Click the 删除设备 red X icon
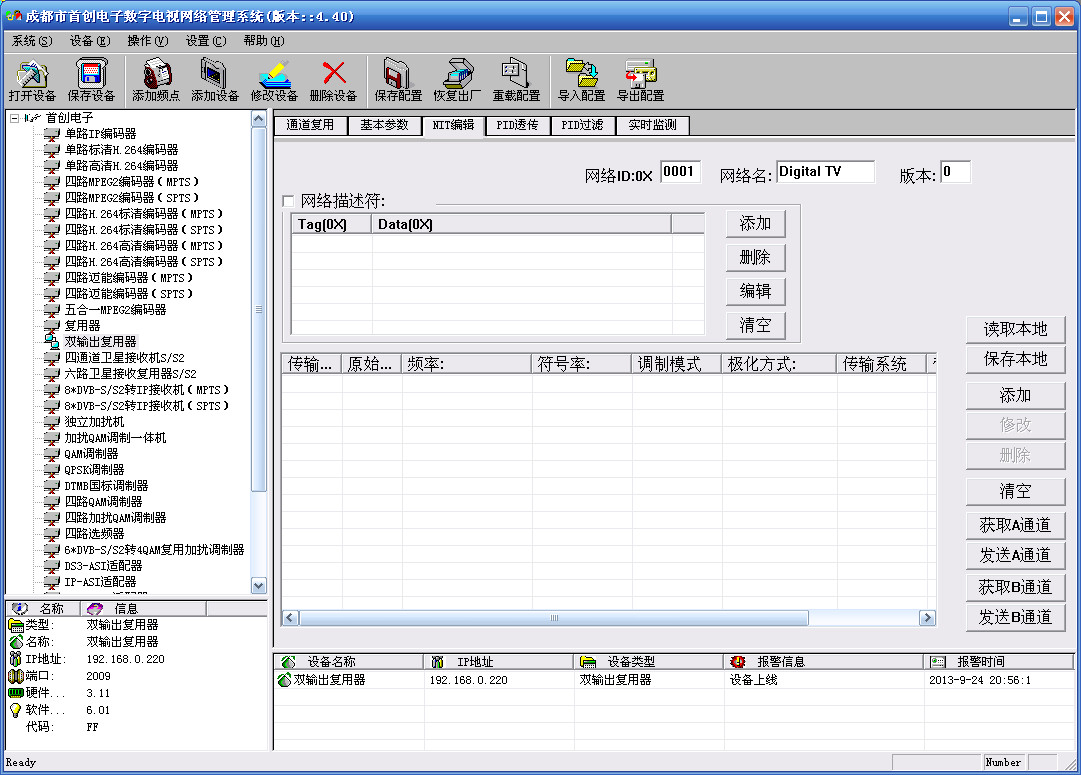 tap(334, 72)
